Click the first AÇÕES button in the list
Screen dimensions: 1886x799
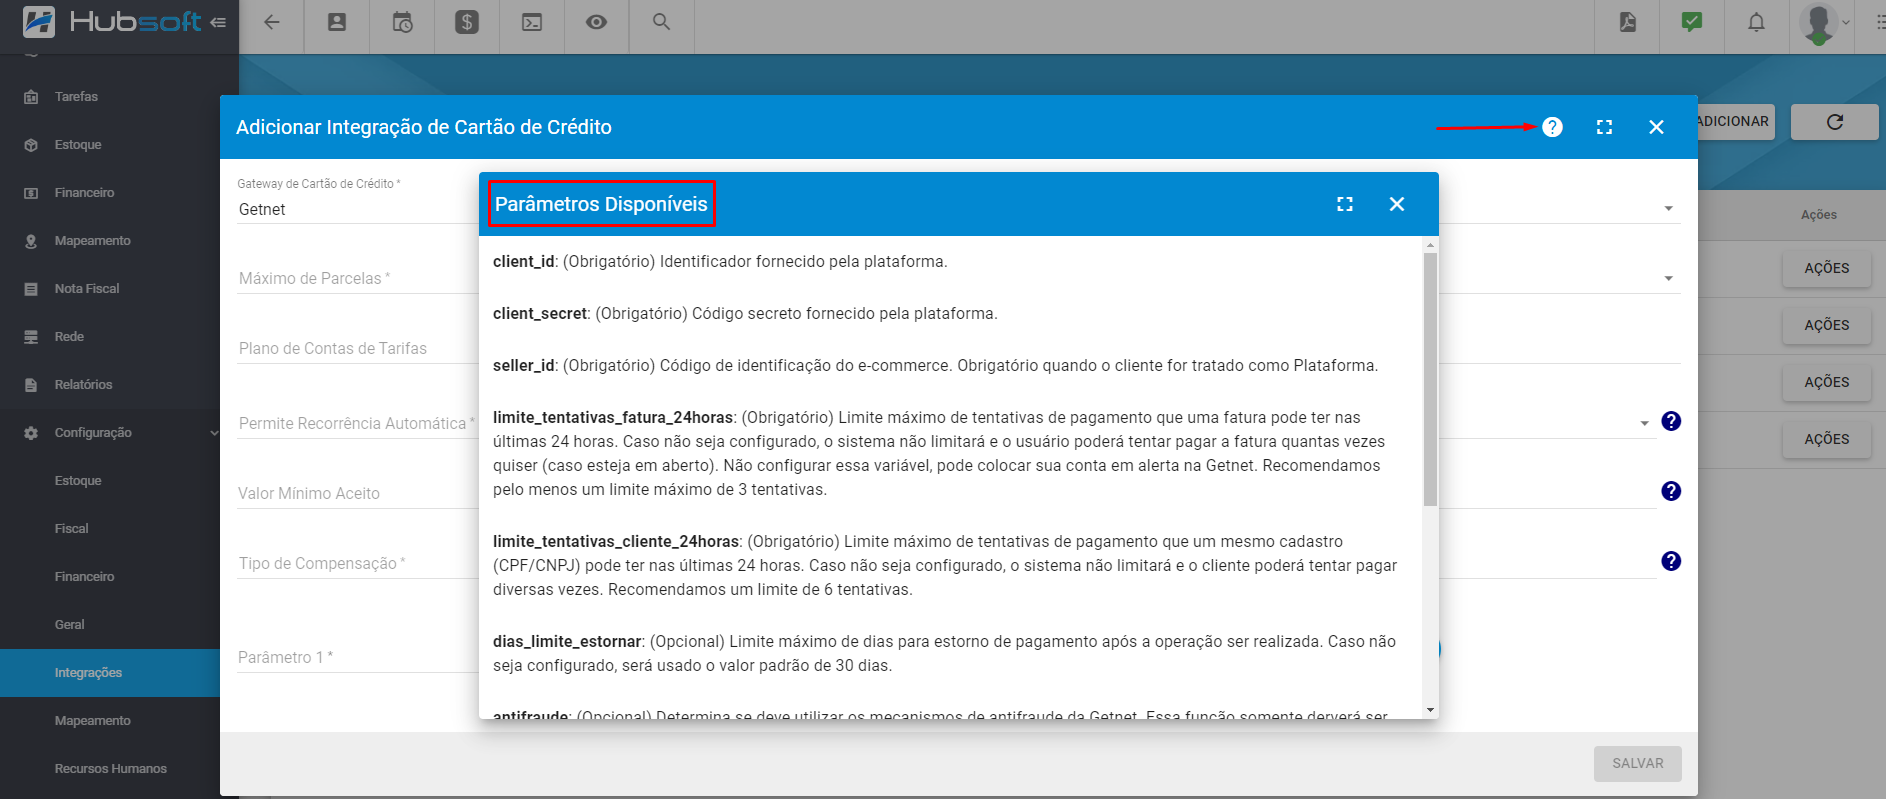tap(1826, 268)
